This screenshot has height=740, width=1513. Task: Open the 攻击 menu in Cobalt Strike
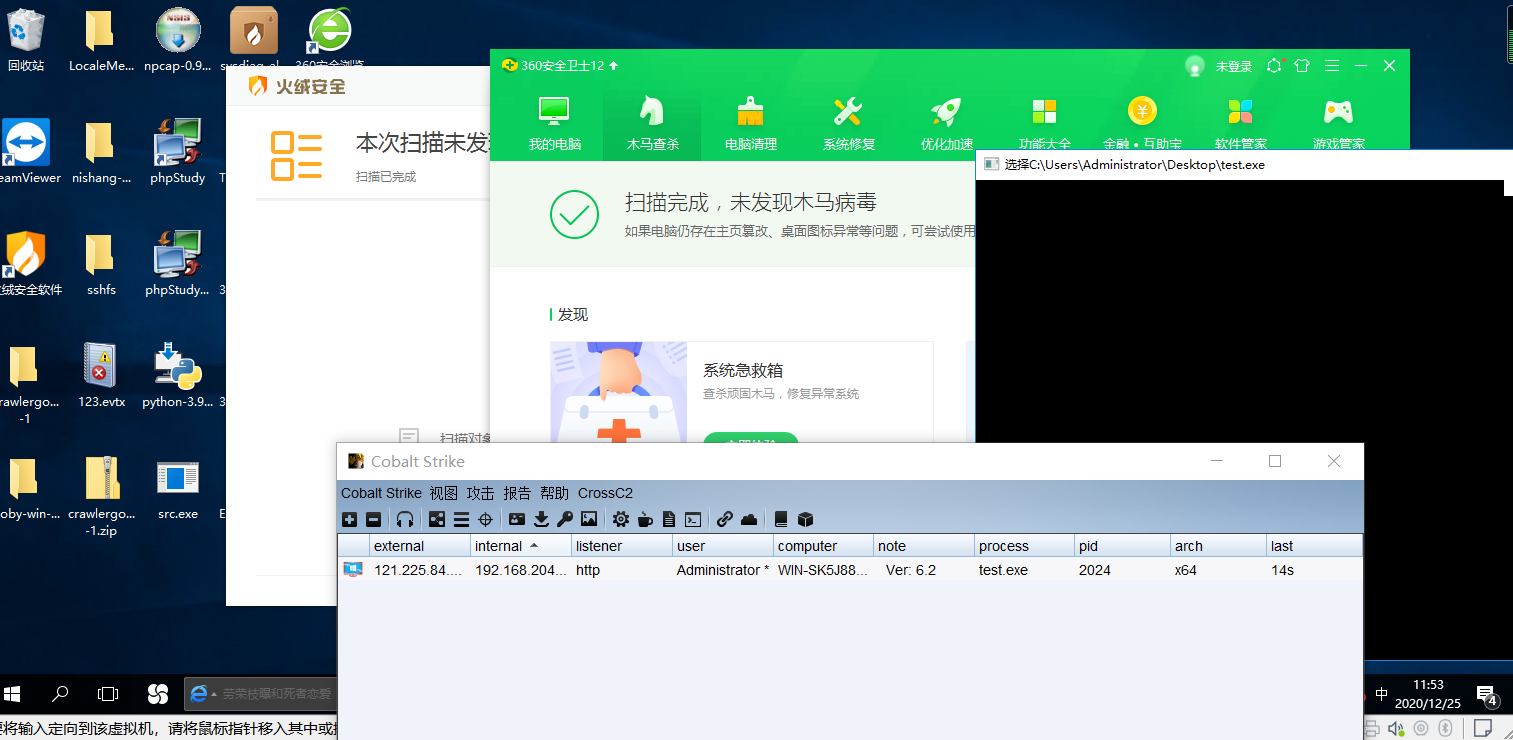coord(480,493)
